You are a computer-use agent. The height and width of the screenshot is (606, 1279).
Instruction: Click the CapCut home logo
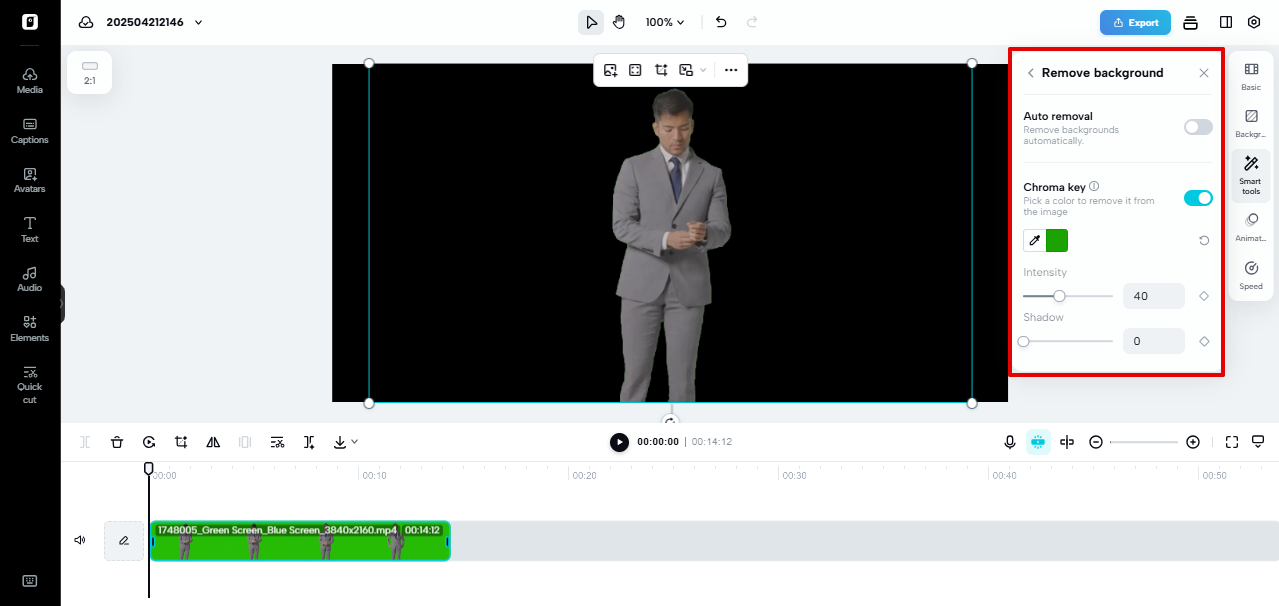[30, 22]
